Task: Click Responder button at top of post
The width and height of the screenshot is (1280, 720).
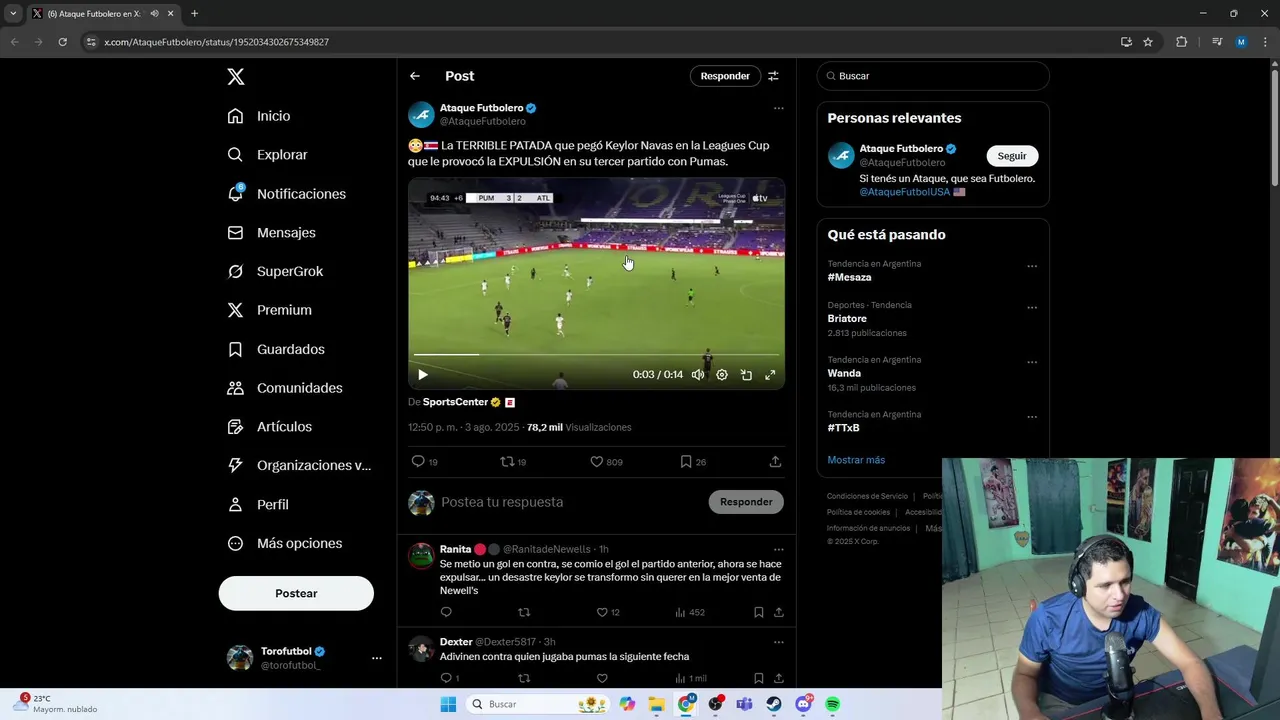Action: [x=725, y=76]
